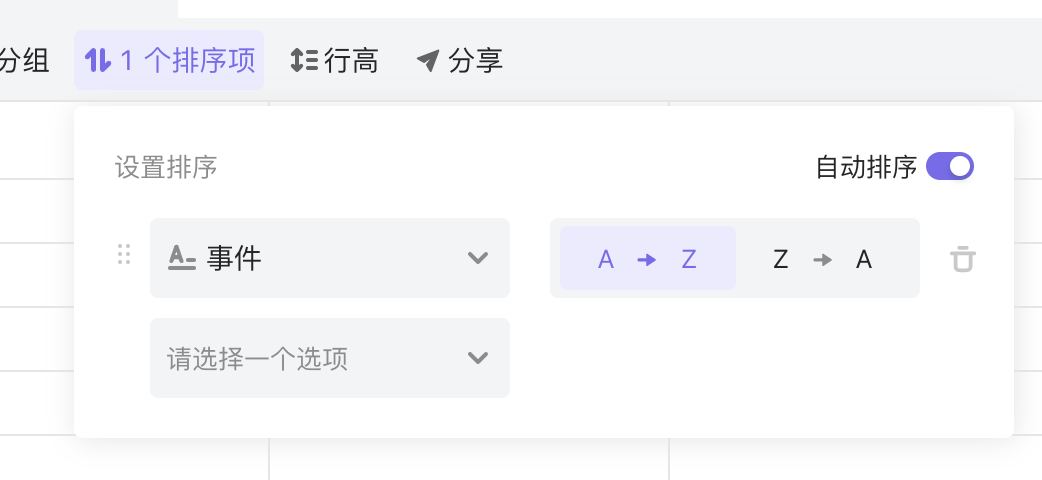Click the sort arrows icon in toolbar
This screenshot has width=1042, height=480.
pos(98,60)
